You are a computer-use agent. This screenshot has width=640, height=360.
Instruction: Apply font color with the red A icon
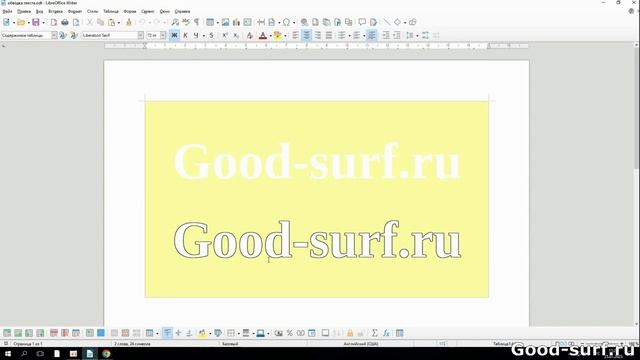point(263,36)
